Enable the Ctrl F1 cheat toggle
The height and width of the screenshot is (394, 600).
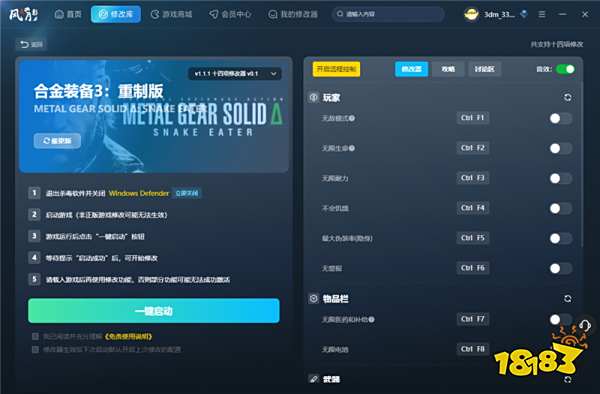click(x=561, y=119)
